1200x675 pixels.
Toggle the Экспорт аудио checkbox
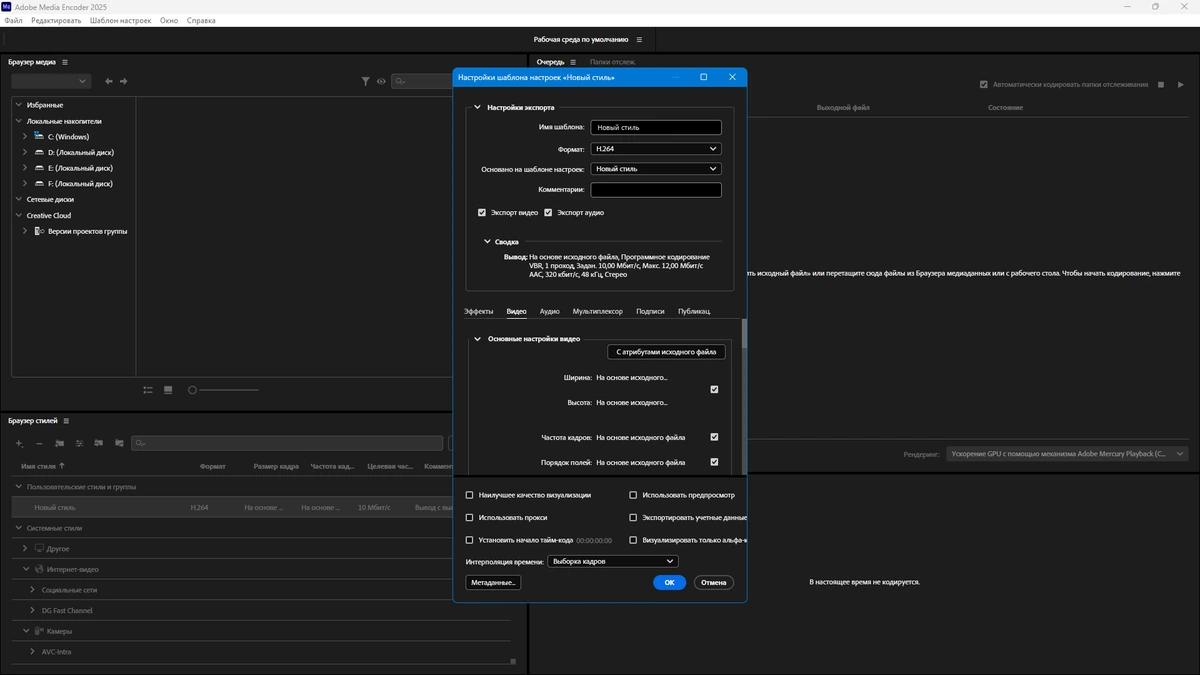(x=548, y=212)
